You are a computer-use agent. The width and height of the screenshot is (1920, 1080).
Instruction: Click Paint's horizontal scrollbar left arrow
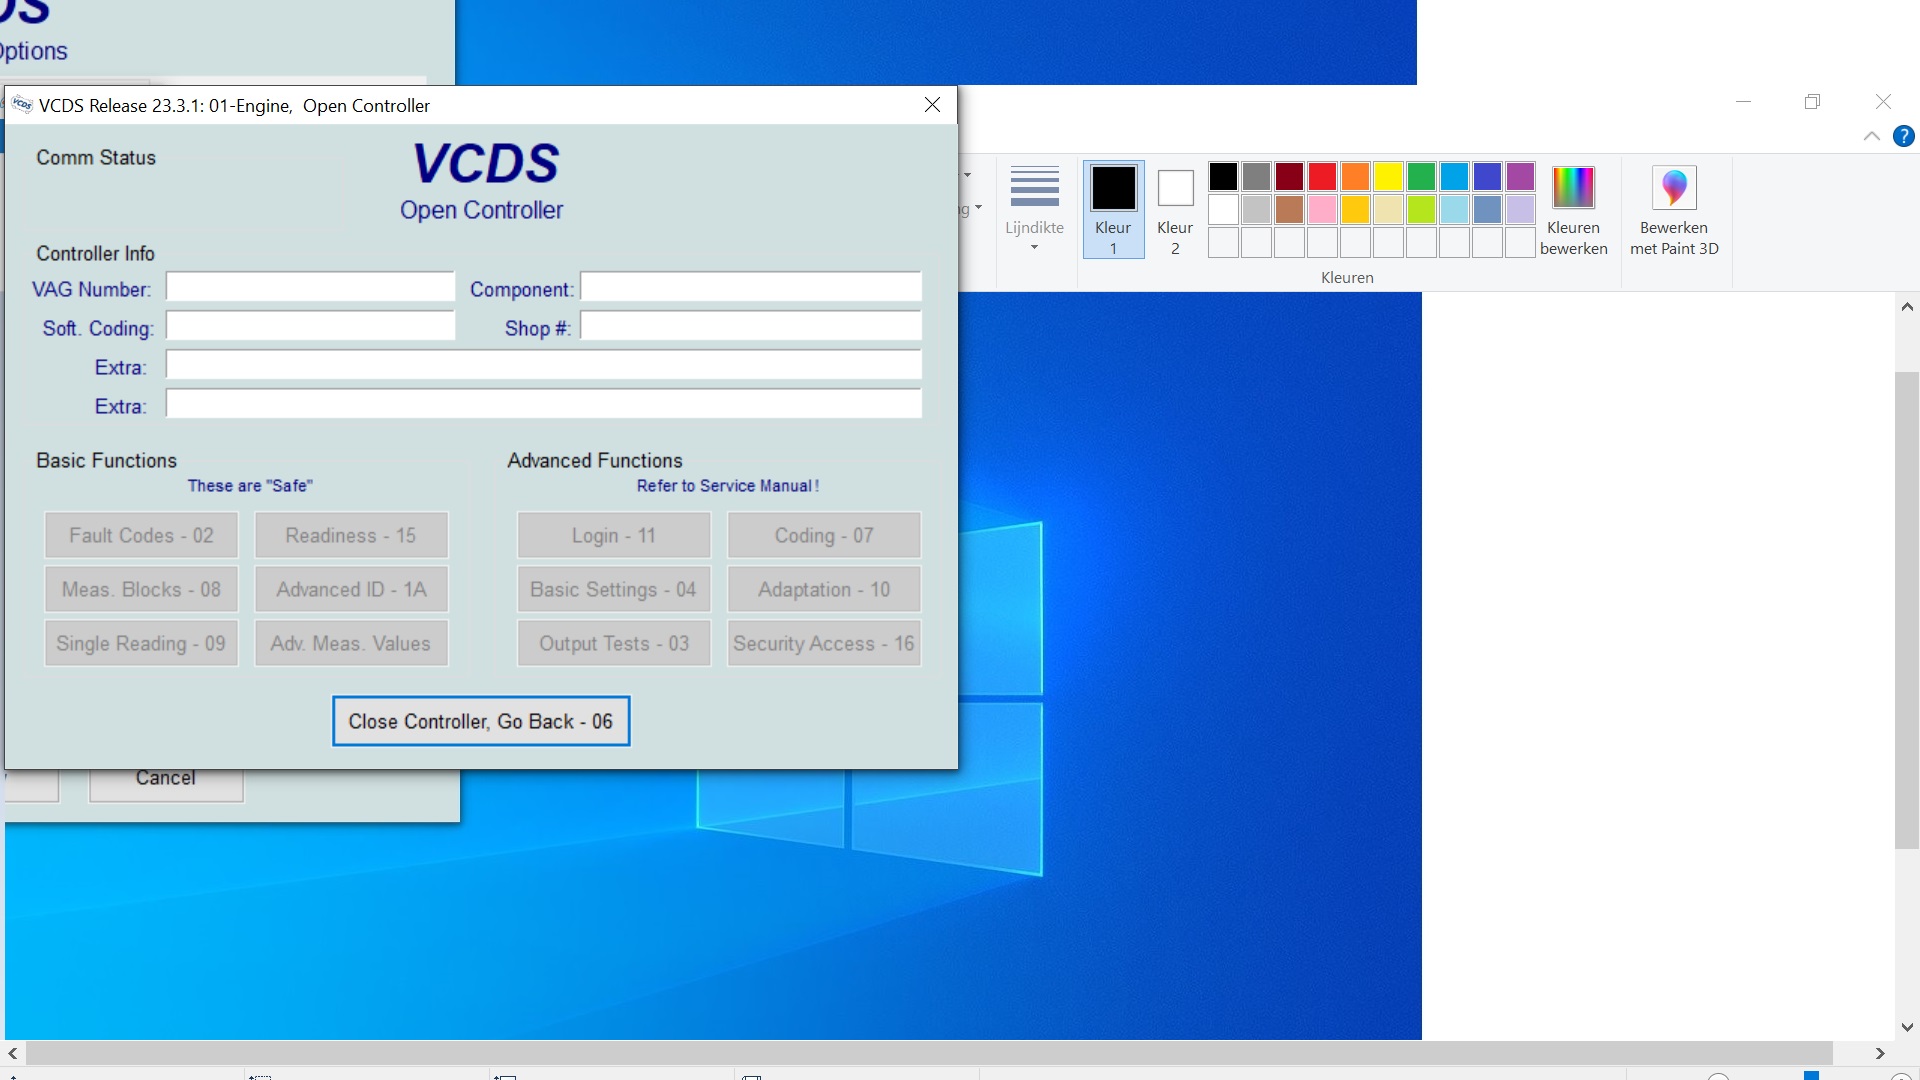tap(13, 1053)
